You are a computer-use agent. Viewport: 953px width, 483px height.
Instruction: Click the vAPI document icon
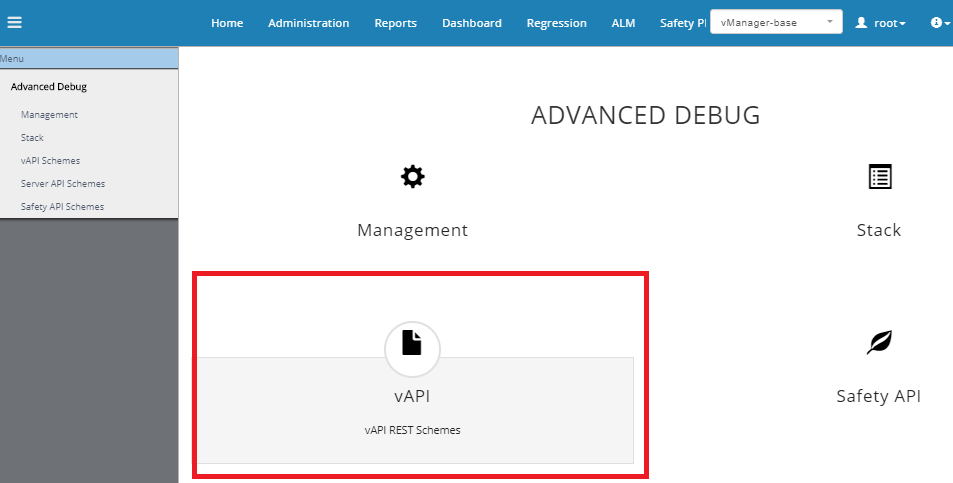[x=412, y=343]
